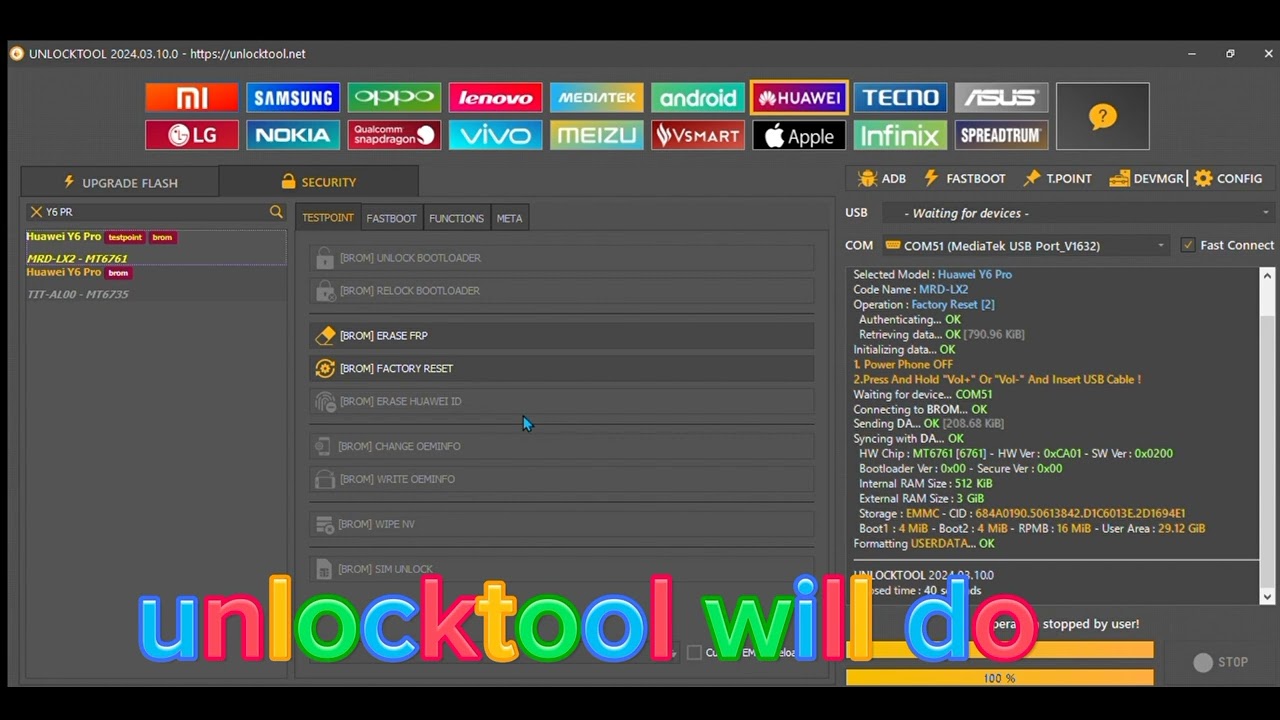Open the LG brand tile

click(192, 135)
